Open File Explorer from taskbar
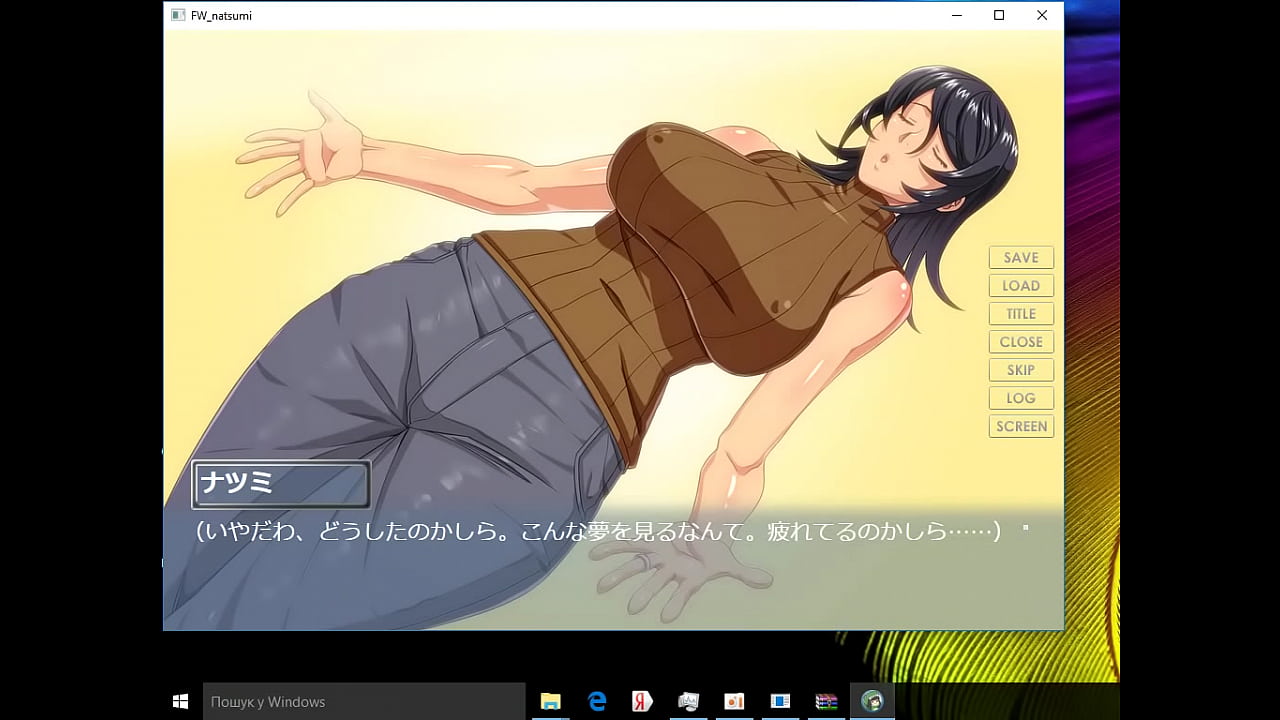This screenshot has width=1280, height=720. point(550,701)
